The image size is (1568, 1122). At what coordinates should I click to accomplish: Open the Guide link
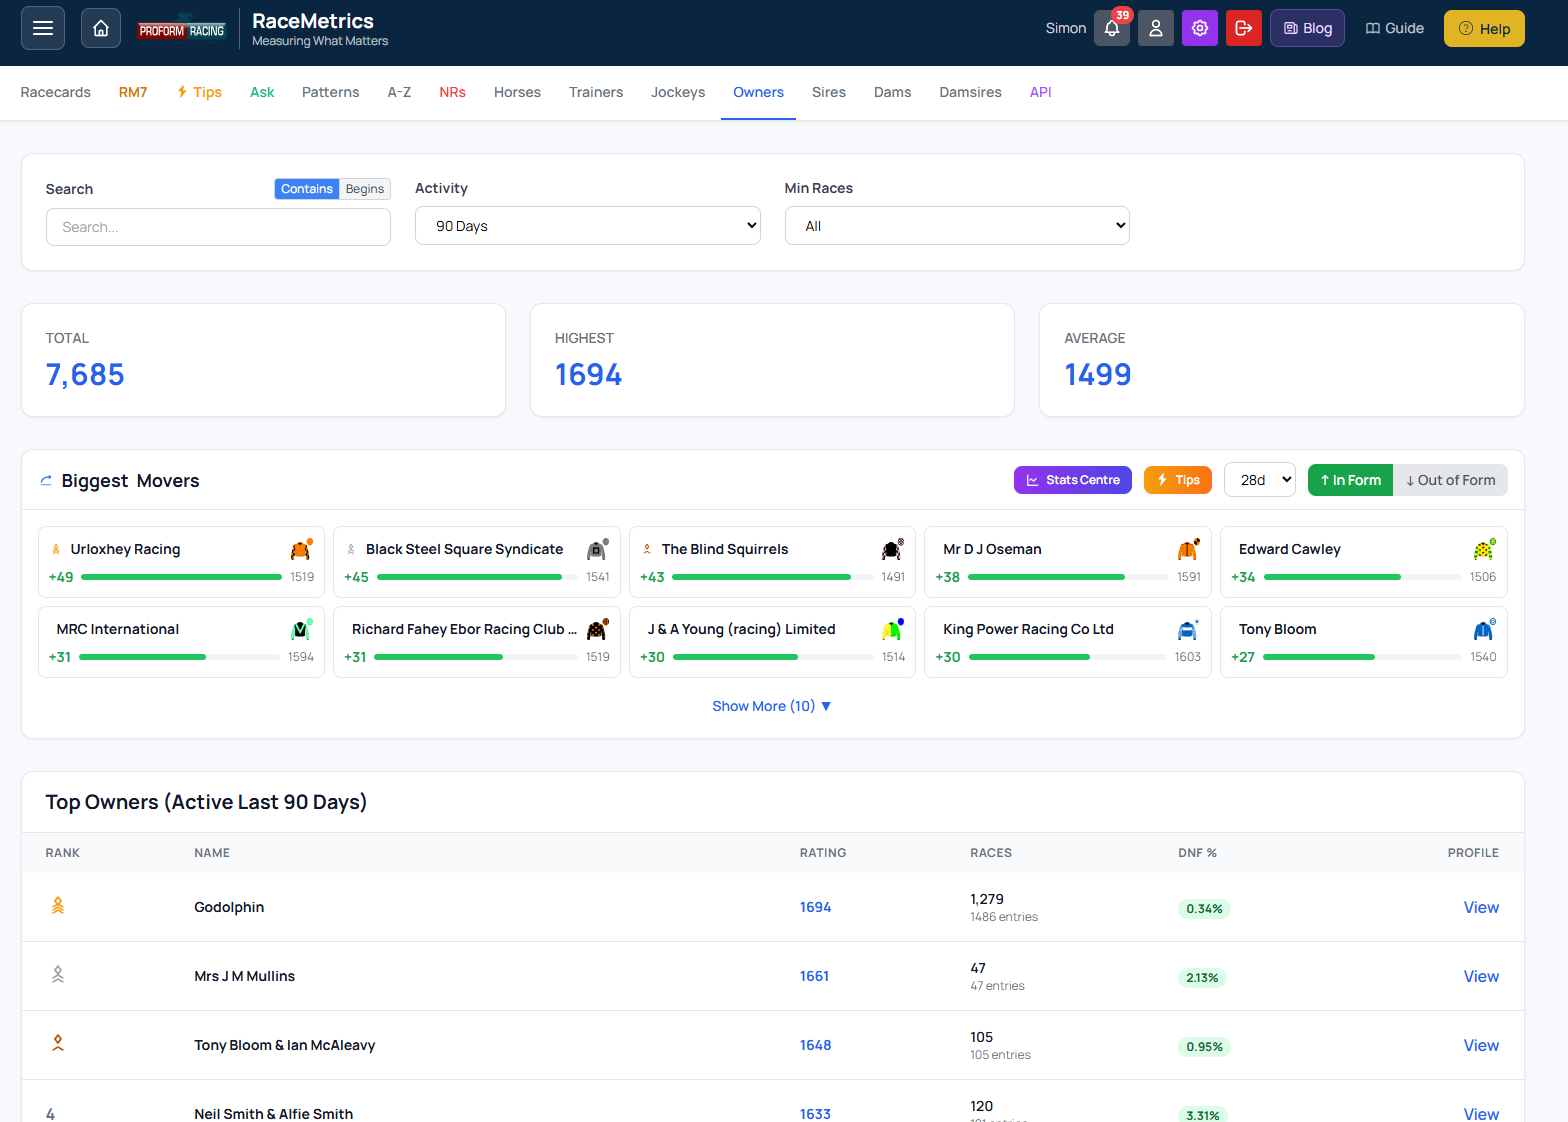pos(1394,28)
